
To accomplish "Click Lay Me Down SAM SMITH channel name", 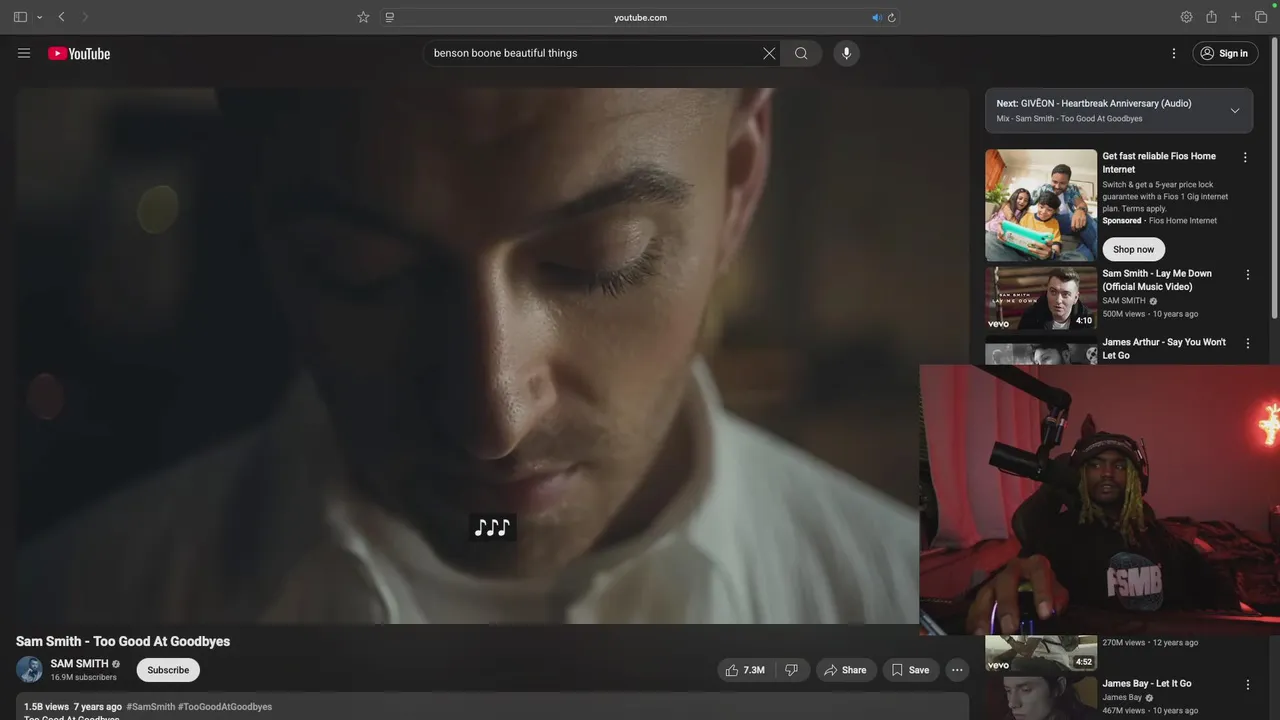I will [x=1124, y=301].
